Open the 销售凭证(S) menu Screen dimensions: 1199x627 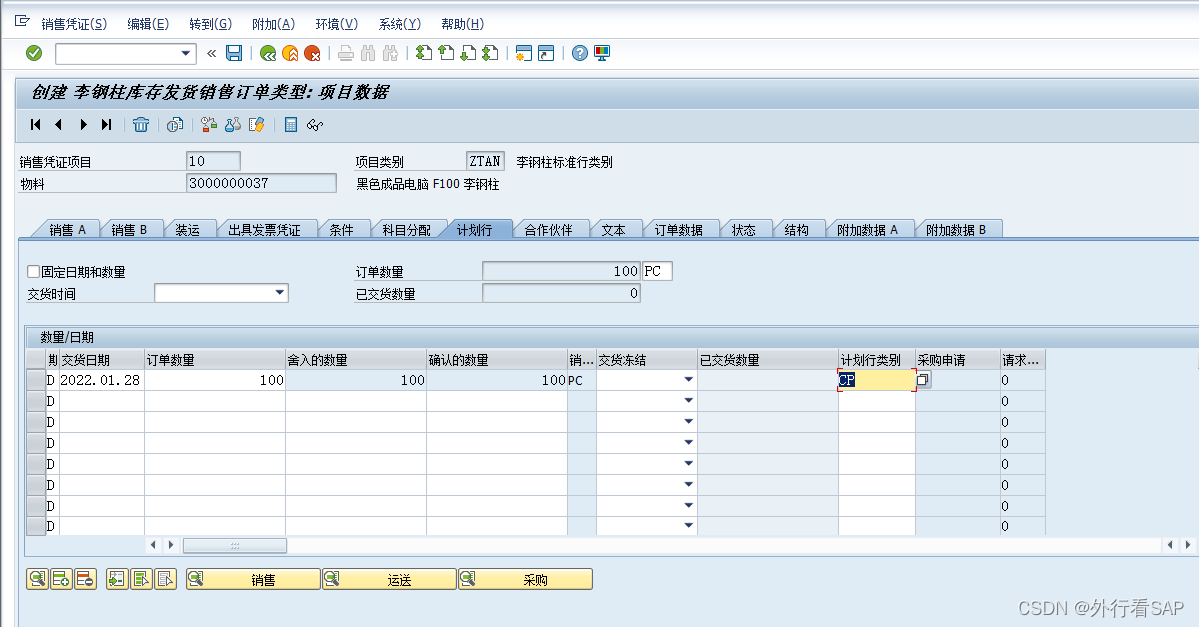coord(74,24)
